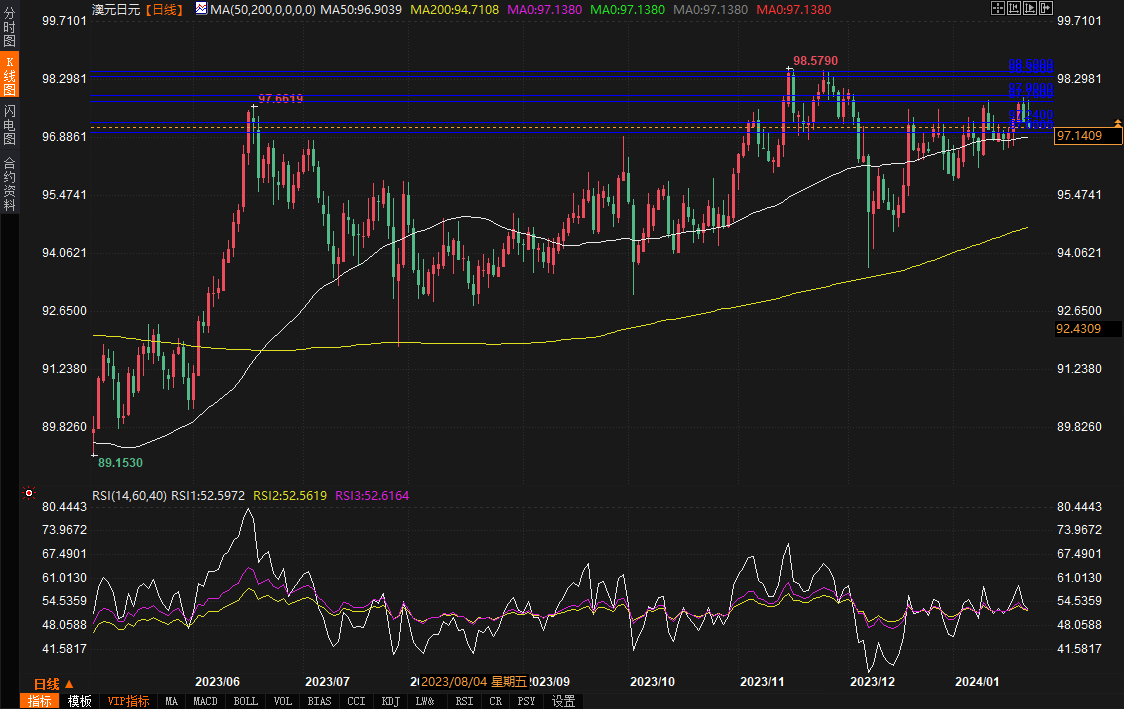Click the MA200:94.7108 value
The width and height of the screenshot is (1124, 709).
click(x=454, y=9)
